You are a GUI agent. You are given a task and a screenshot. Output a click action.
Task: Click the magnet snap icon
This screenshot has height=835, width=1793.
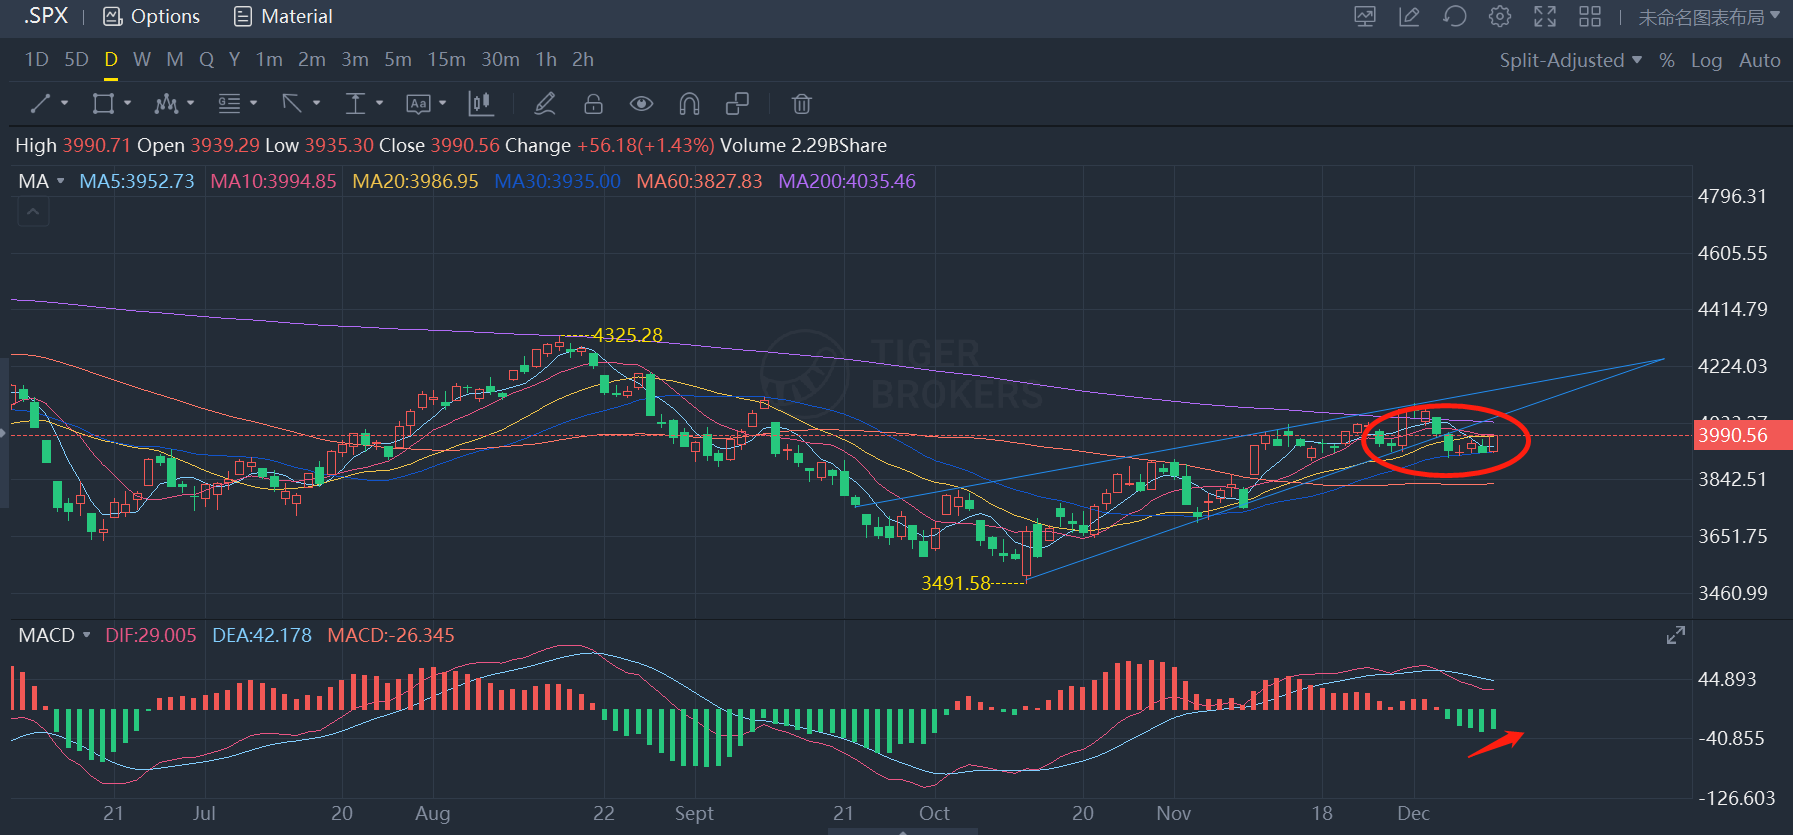point(689,104)
